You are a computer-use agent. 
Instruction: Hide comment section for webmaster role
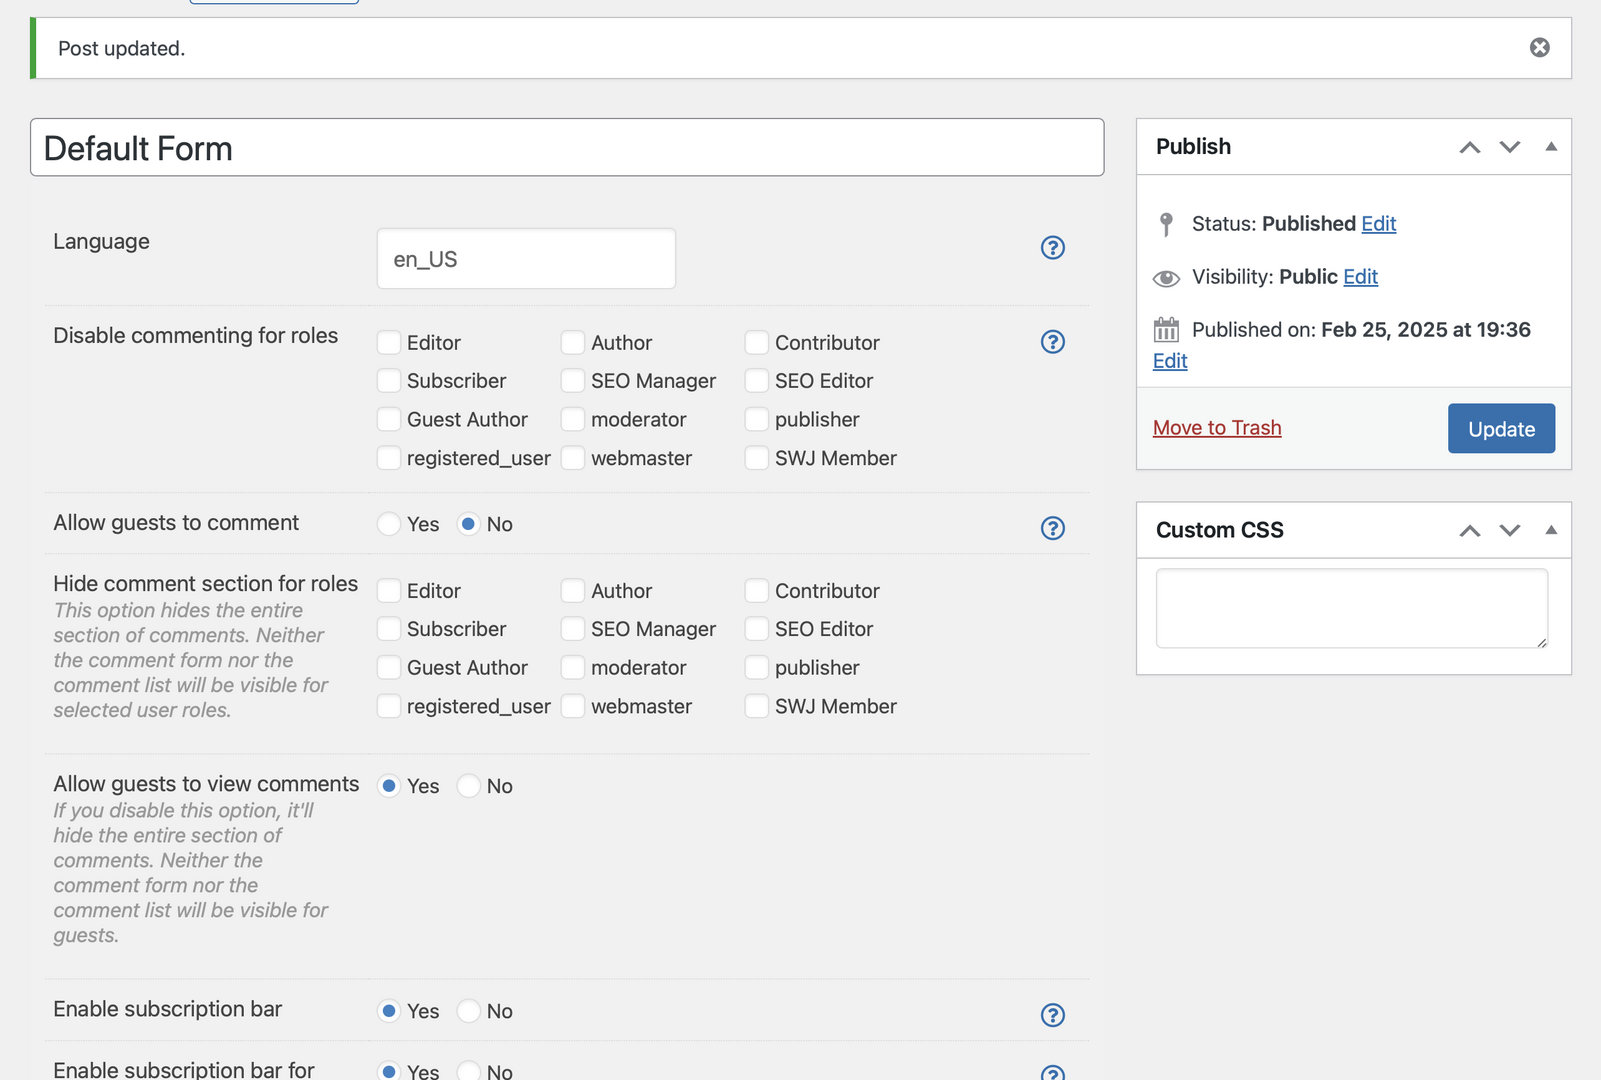coord(573,706)
